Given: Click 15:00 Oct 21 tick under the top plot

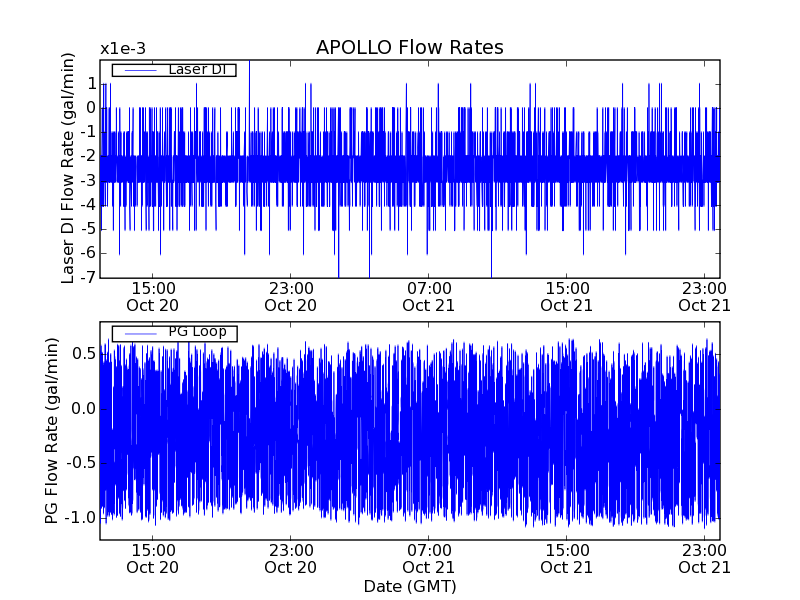Looking at the screenshot, I should click(x=567, y=296).
